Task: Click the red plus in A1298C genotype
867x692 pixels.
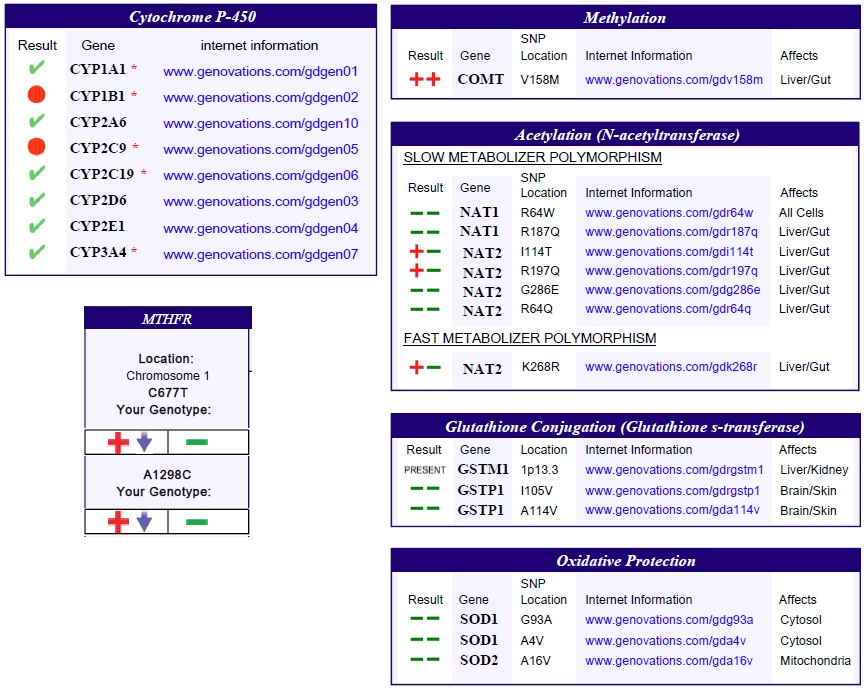Action: coord(118,522)
